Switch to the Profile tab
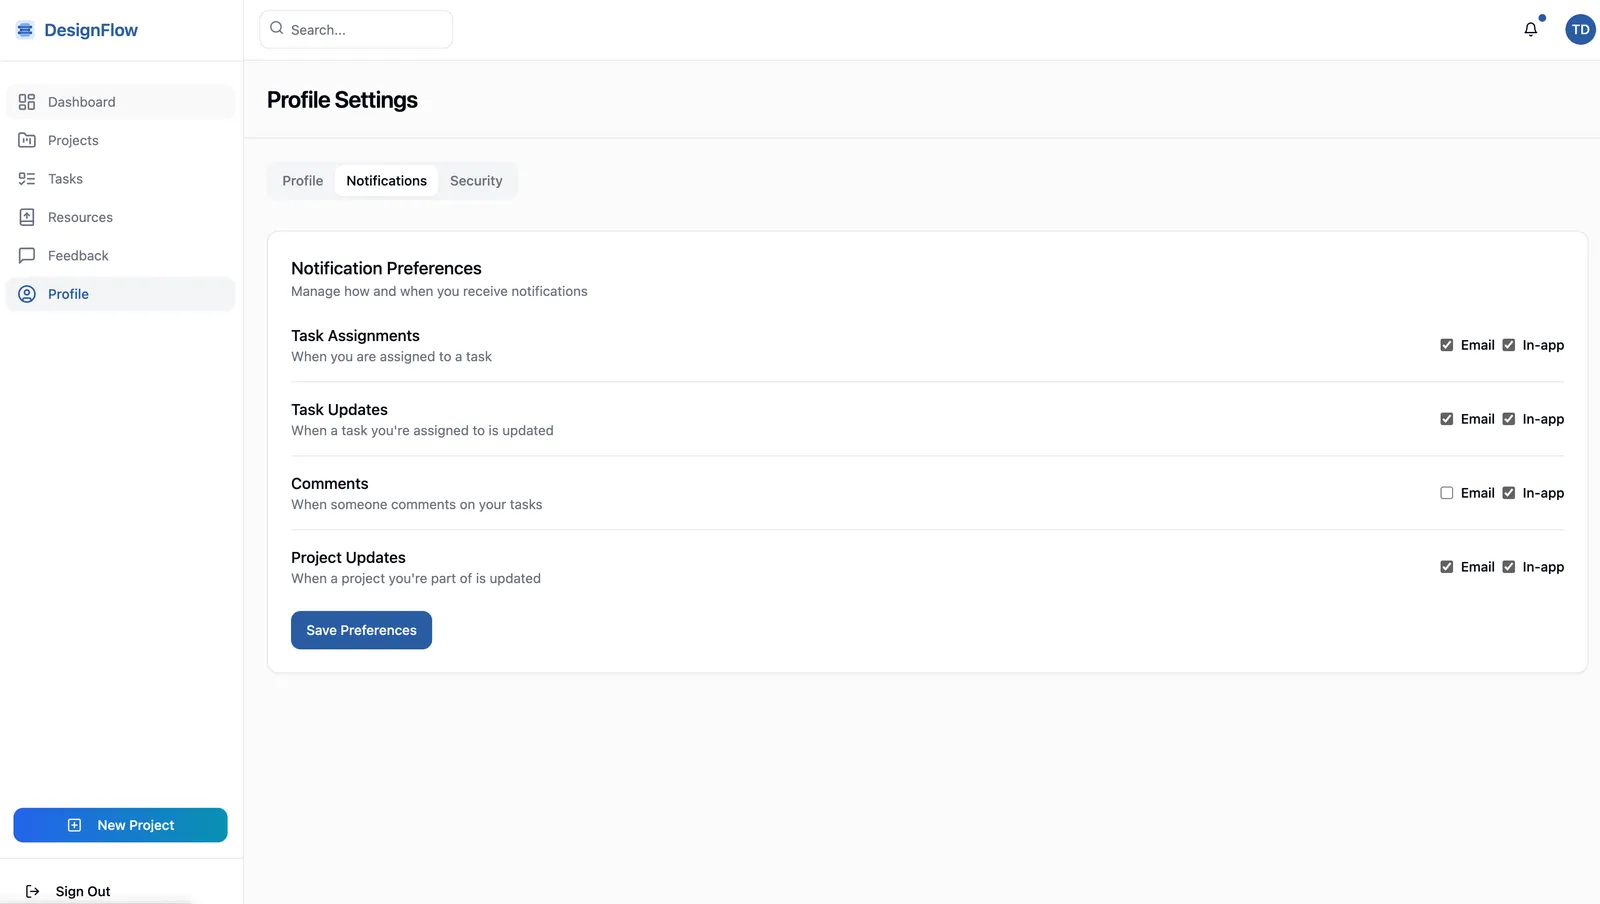Image resolution: width=1600 pixels, height=904 pixels. pyautogui.click(x=303, y=181)
